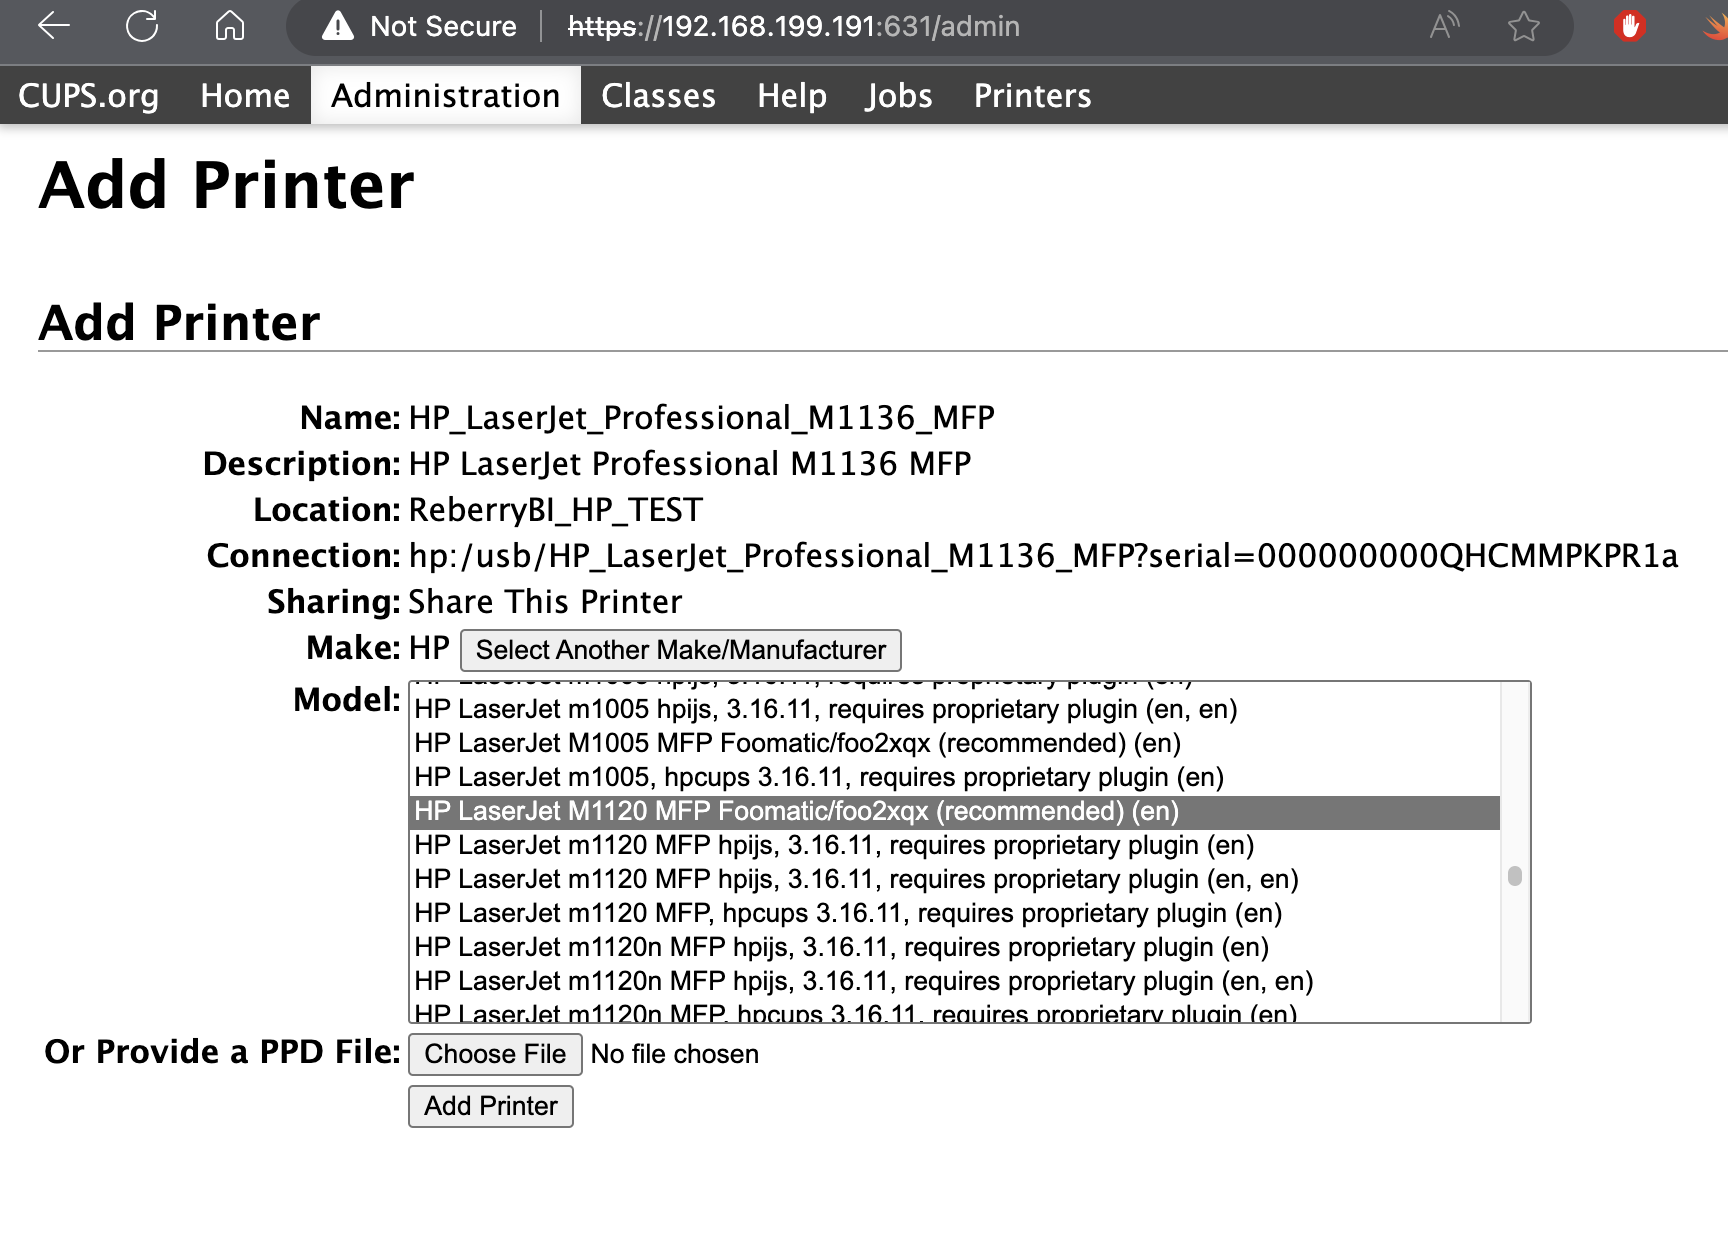The height and width of the screenshot is (1256, 1728).
Task: Select HP LaserJet m1120 MFP hpijs (en) model
Action: coord(955,845)
